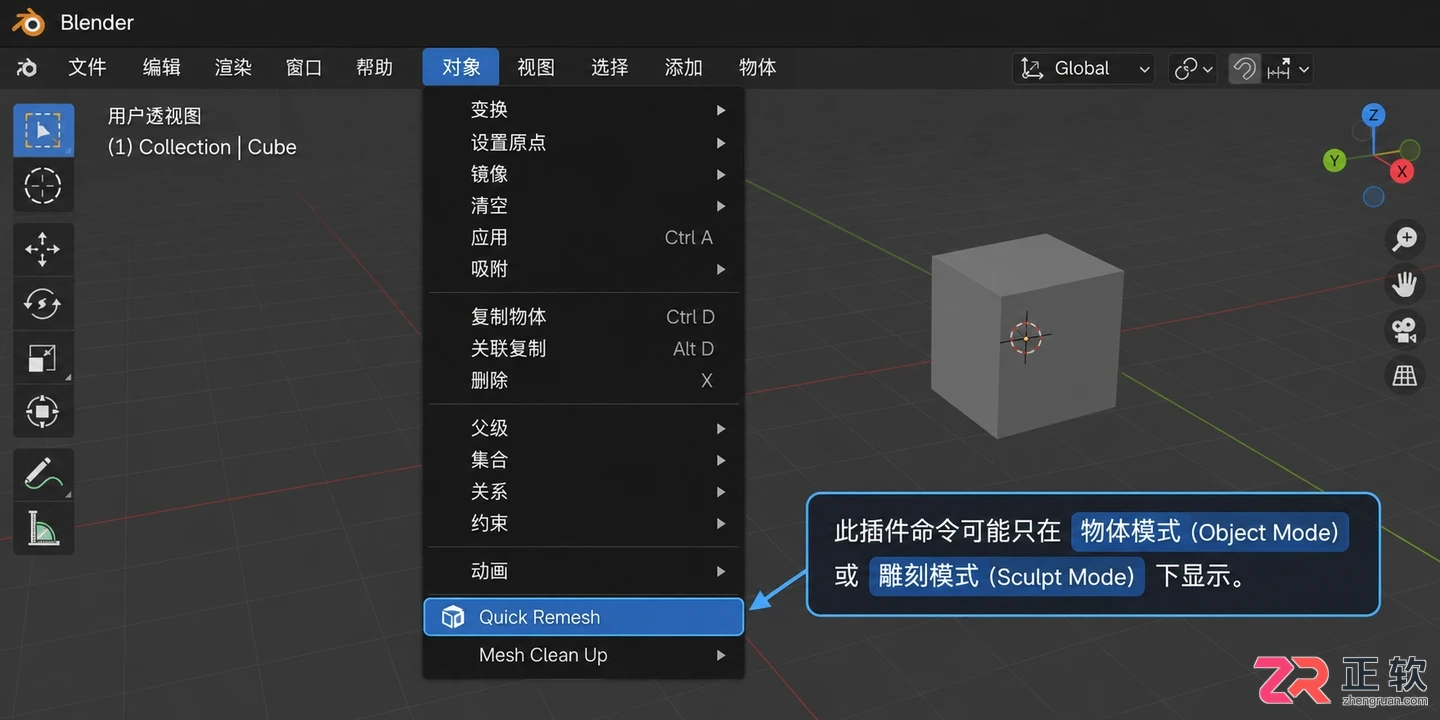Select the Transform tool

tap(43, 411)
